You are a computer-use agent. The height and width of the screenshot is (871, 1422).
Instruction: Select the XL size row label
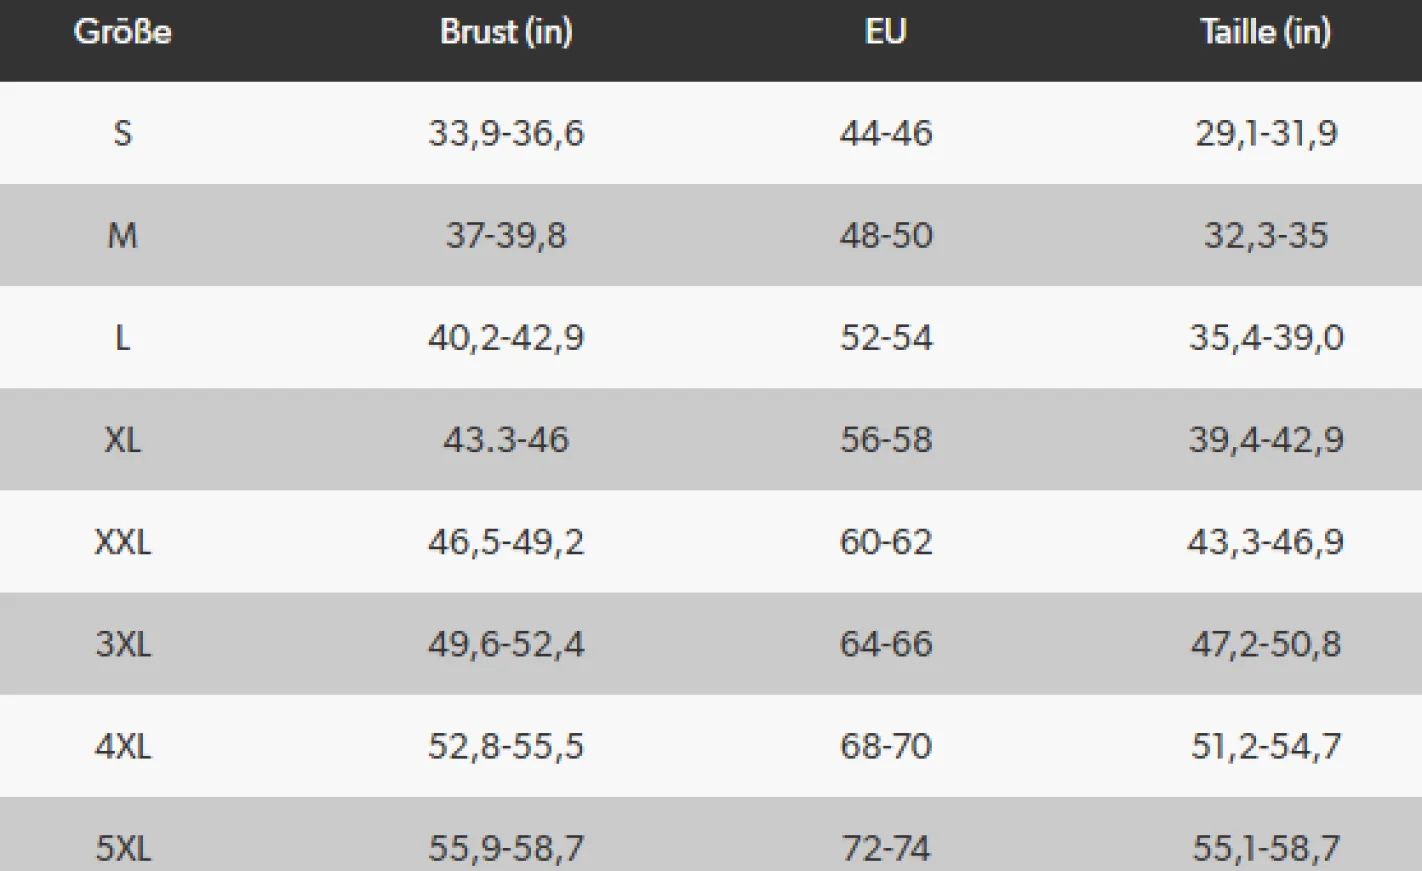122,440
